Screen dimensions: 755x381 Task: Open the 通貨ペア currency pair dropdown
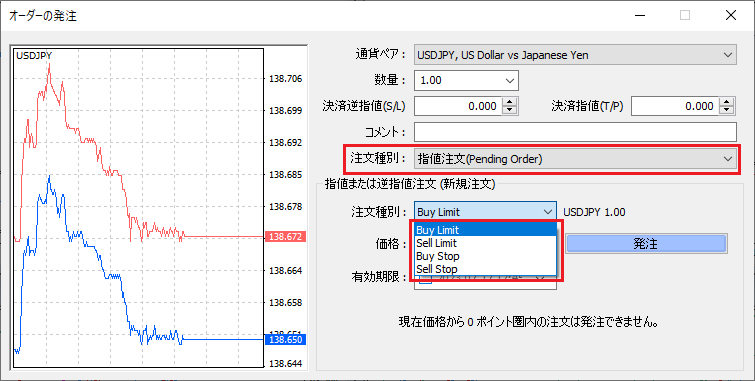coord(575,55)
